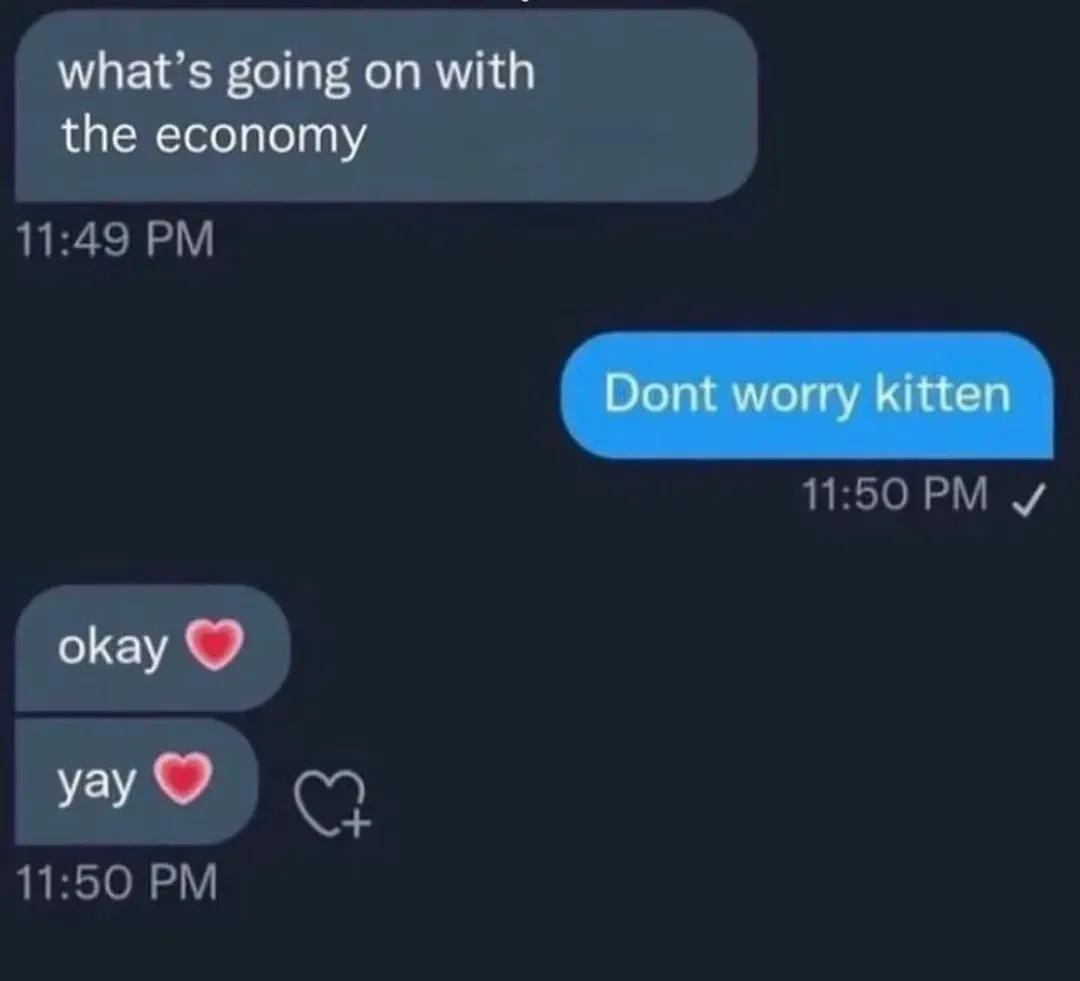Click the word "worry" in the blue bubble
1080x981 pixels.
coord(795,396)
